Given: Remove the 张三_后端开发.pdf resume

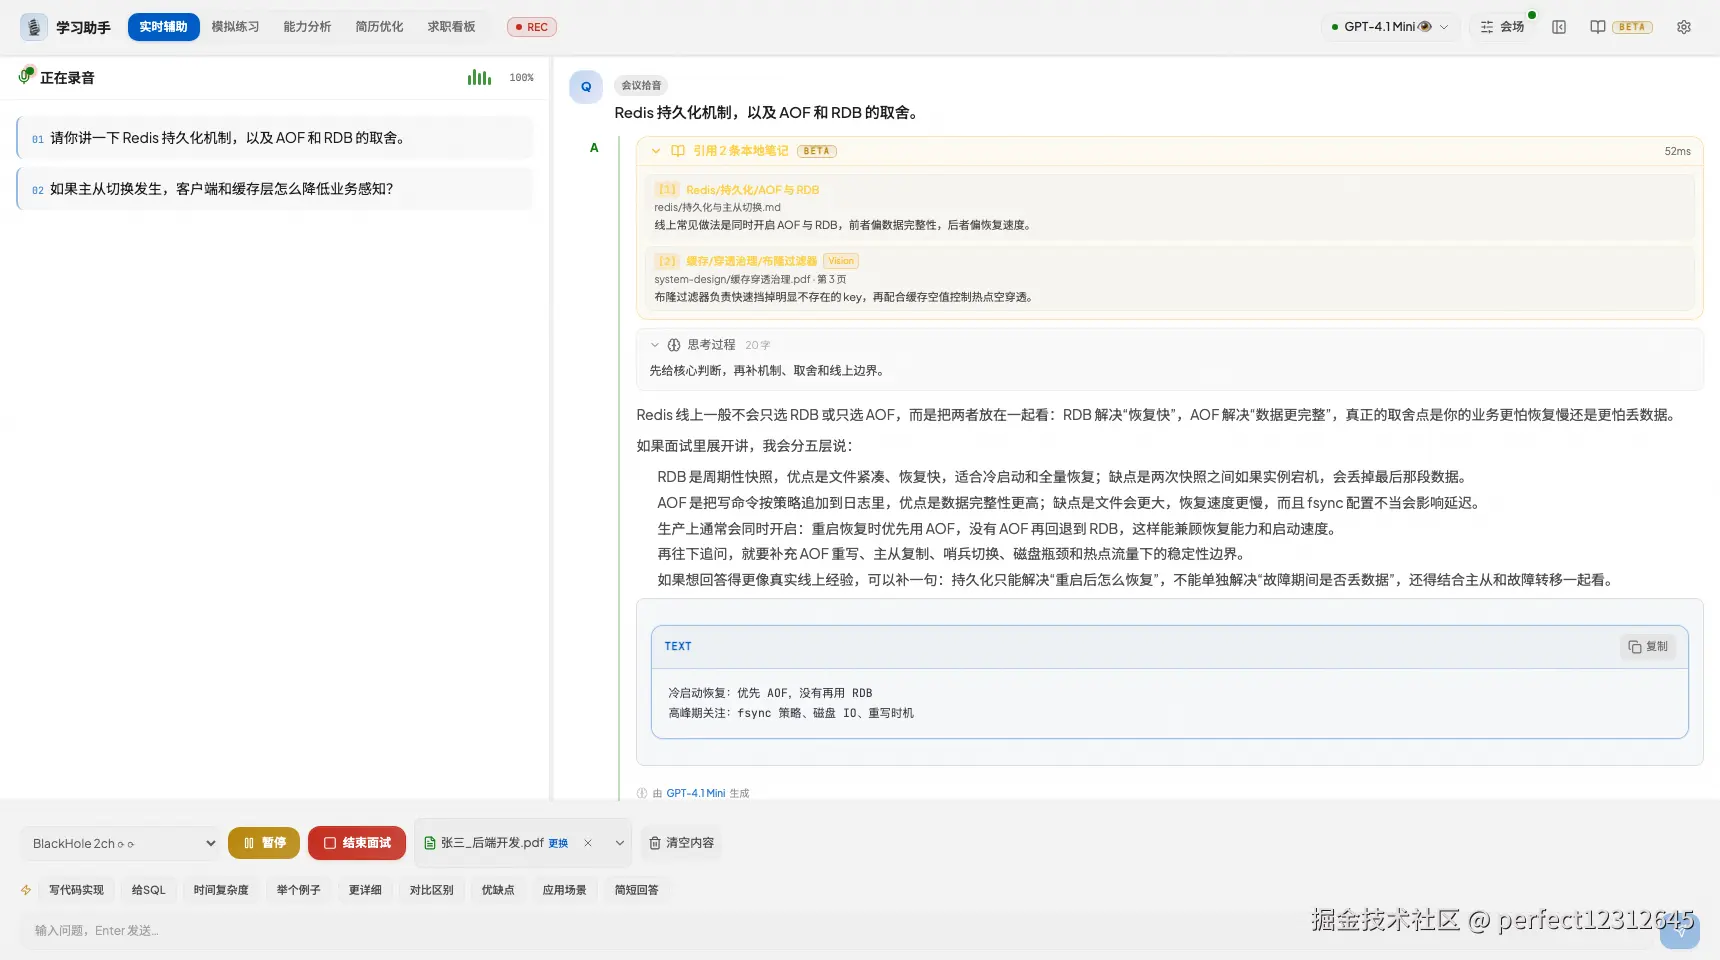Looking at the screenshot, I should pyautogui.click(x=588, y=843).
